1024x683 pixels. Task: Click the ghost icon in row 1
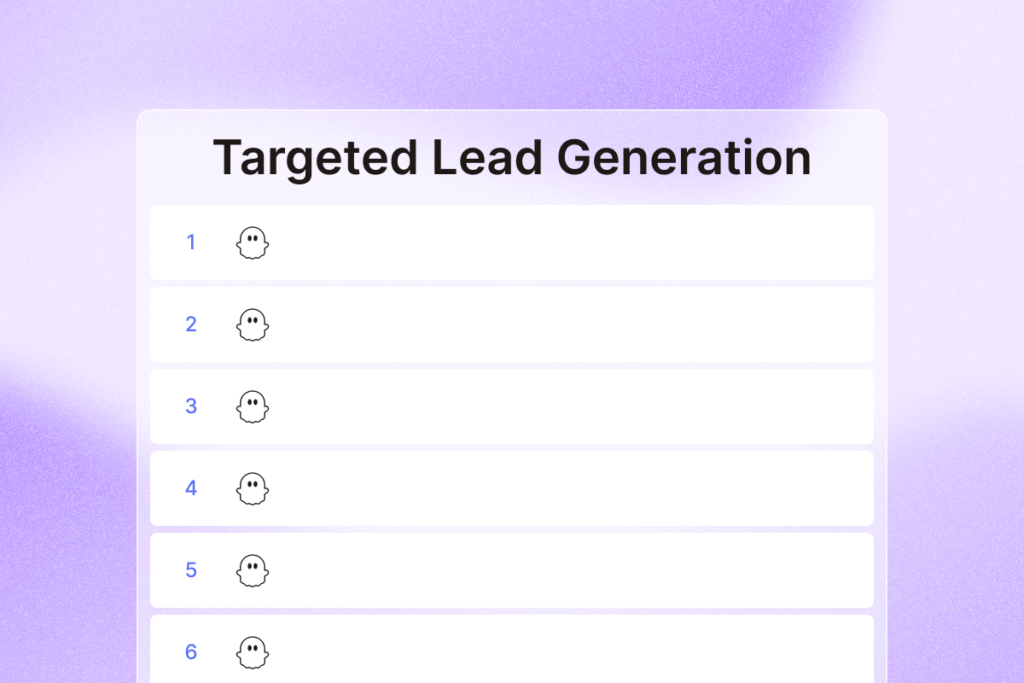[252, 243]
